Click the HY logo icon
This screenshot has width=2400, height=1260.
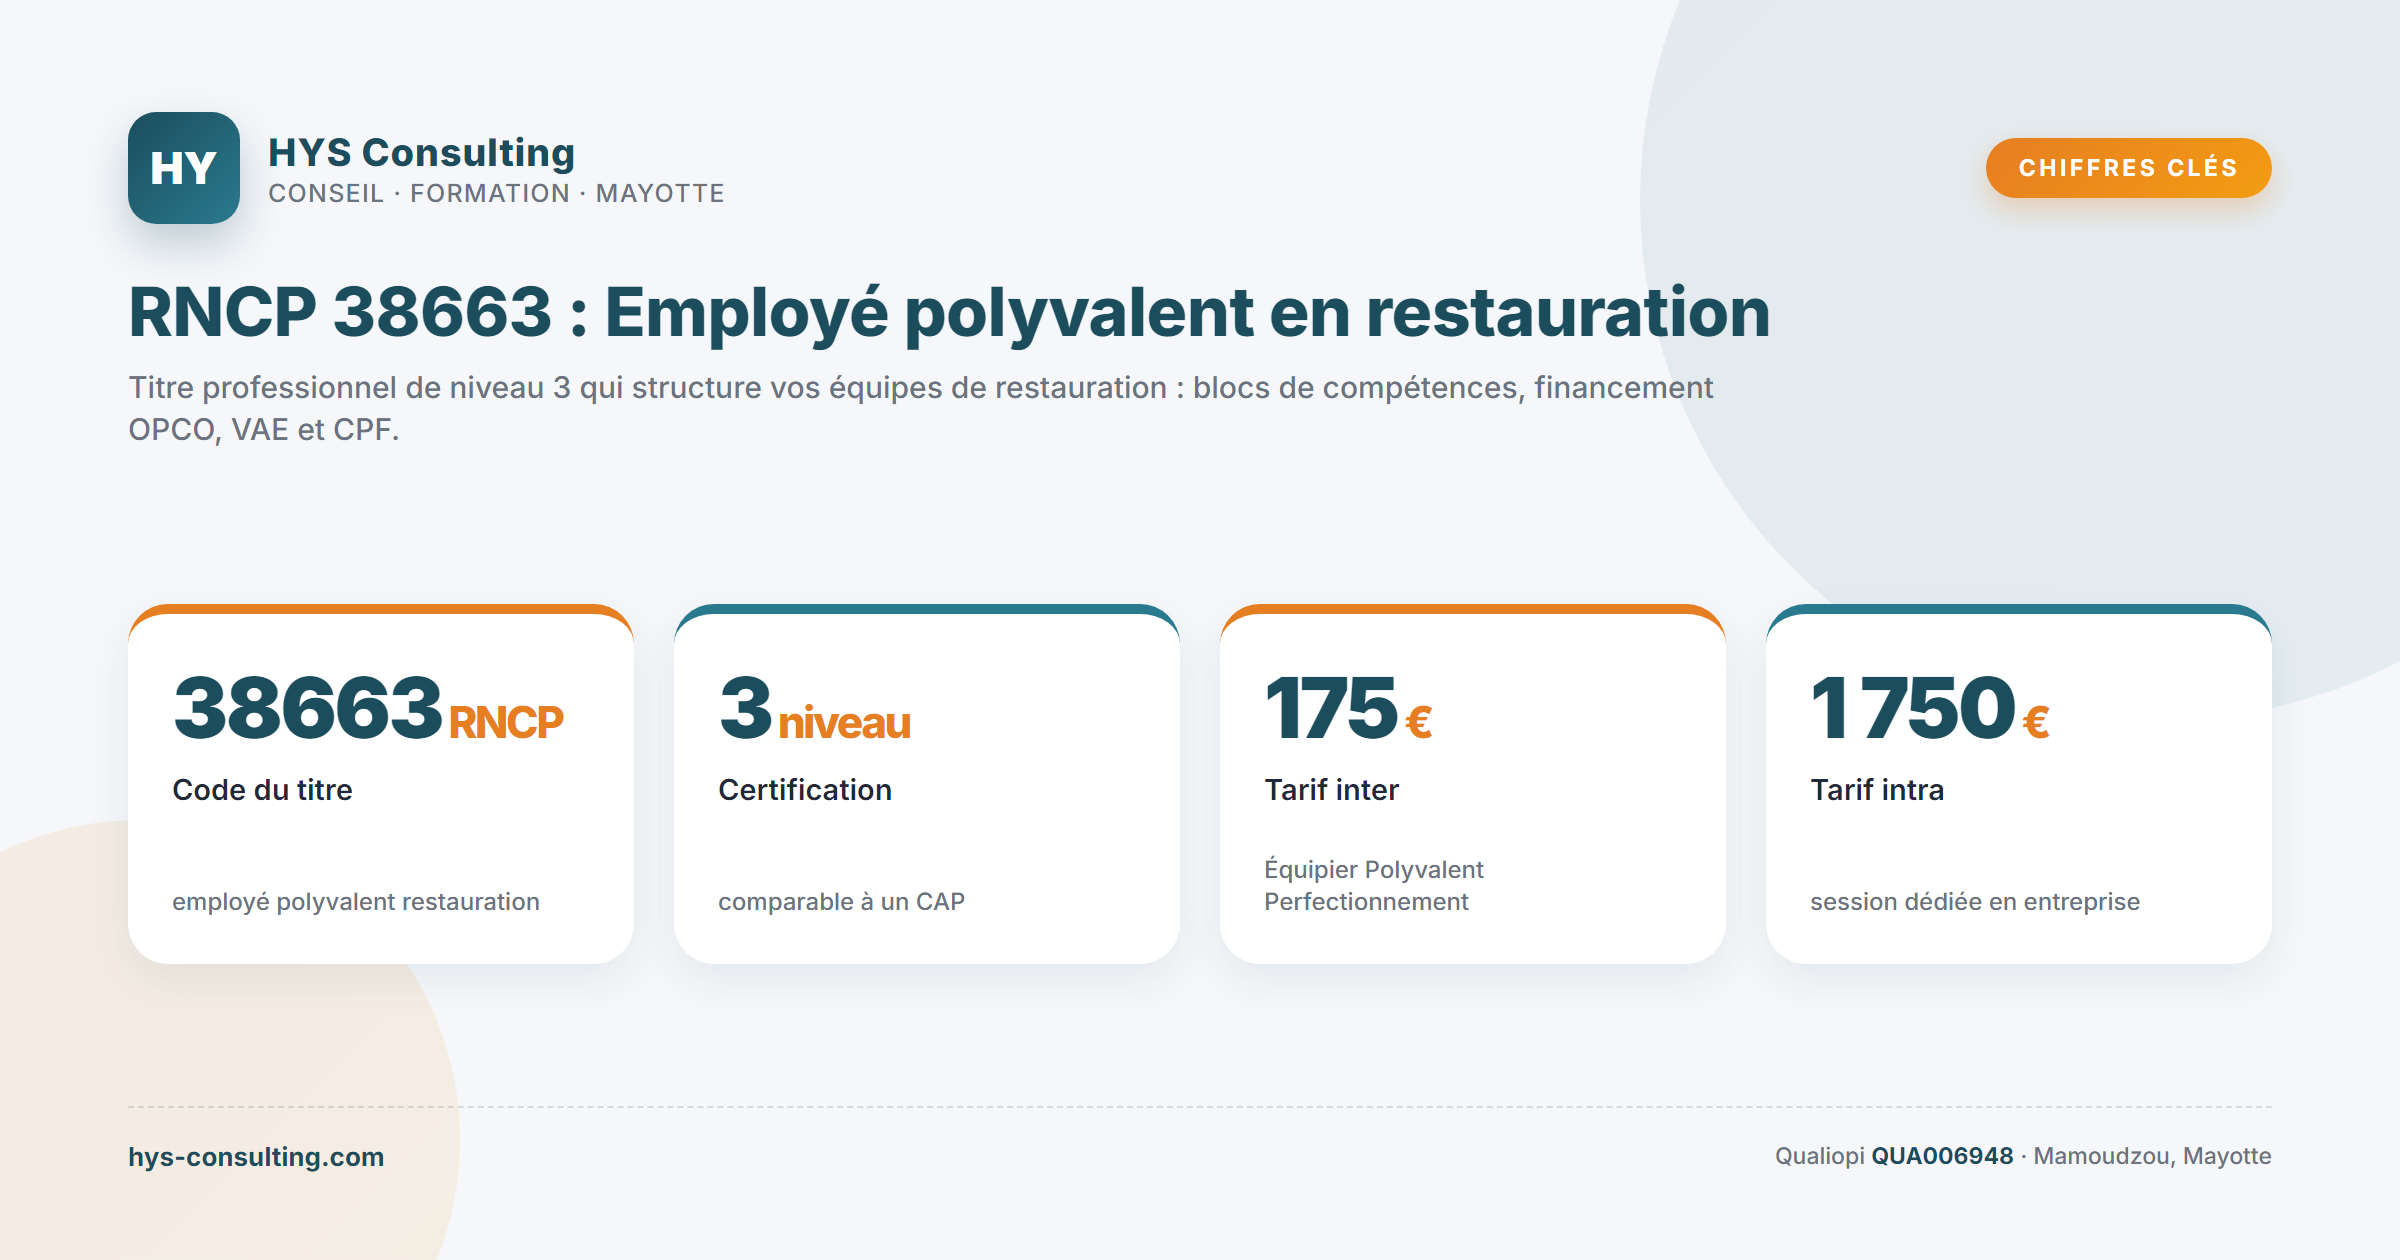click(x=184, y=168)
